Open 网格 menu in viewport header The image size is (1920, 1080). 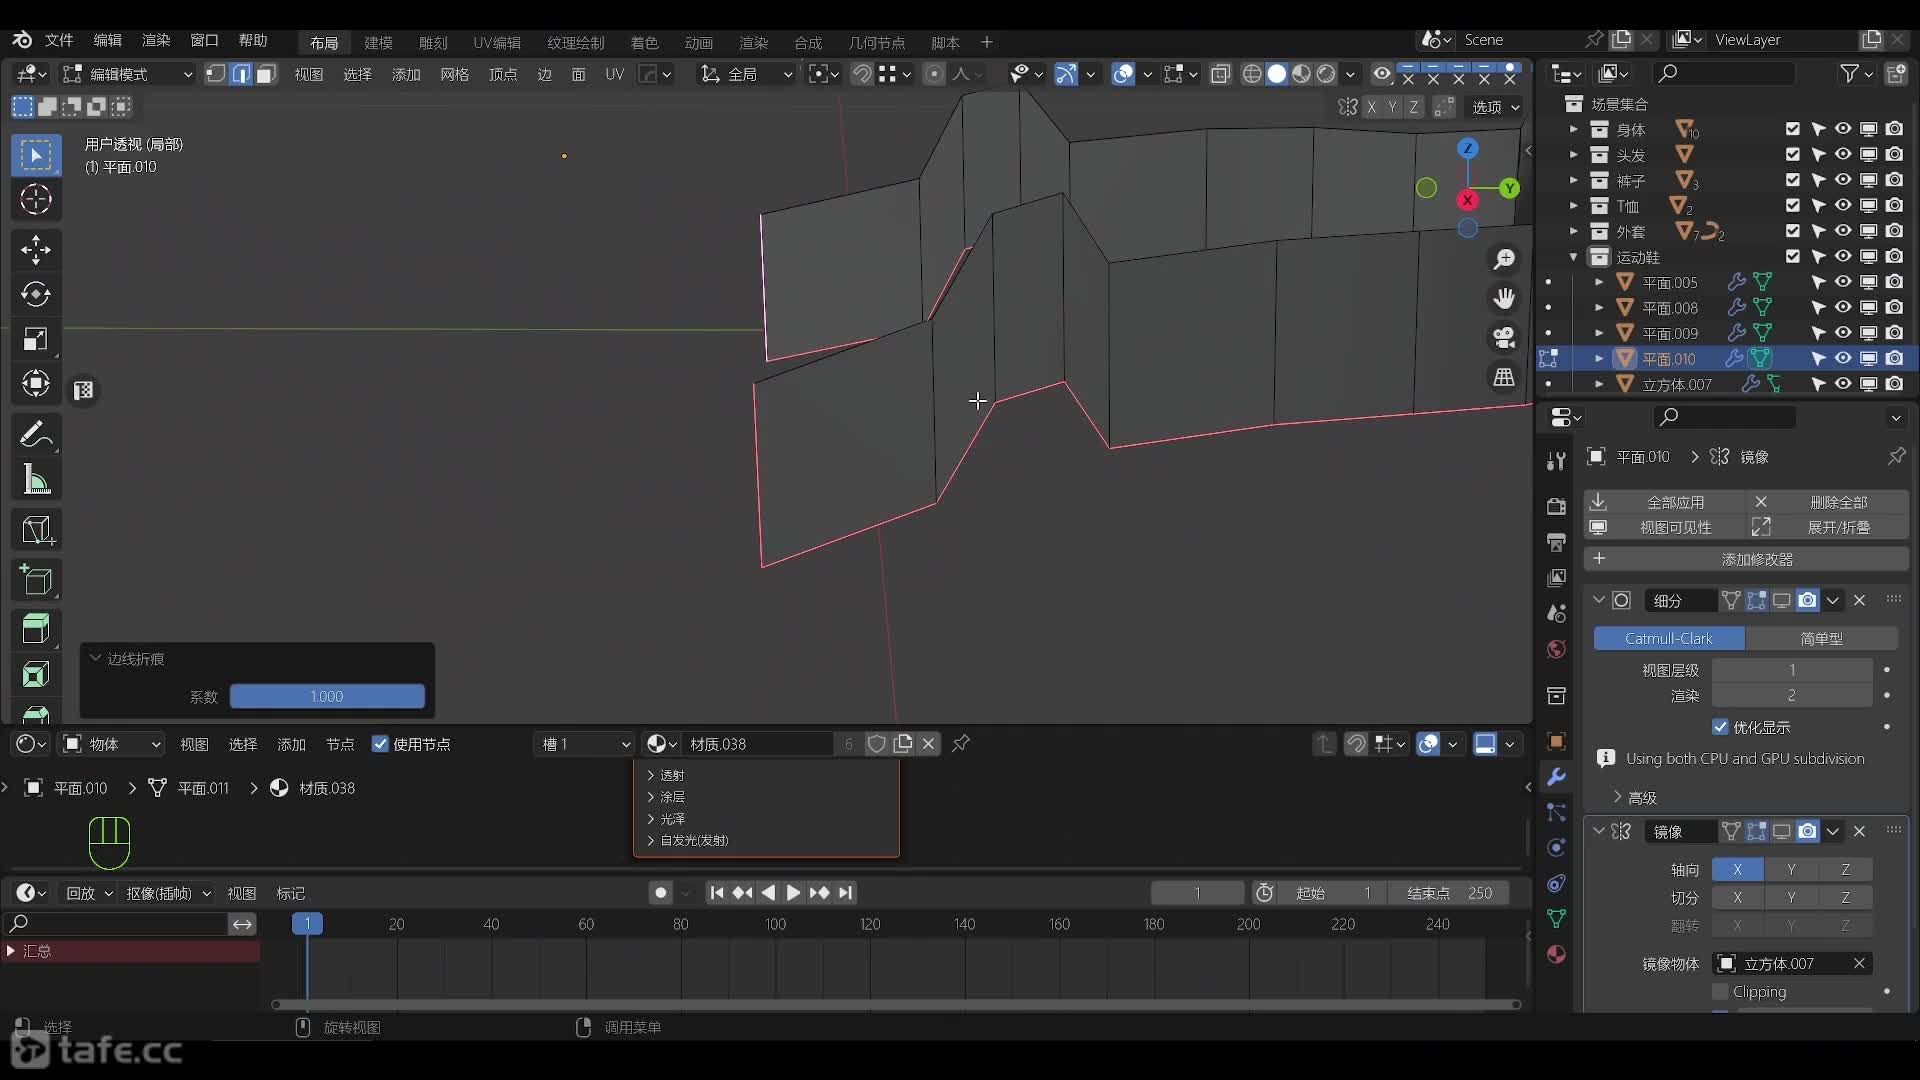tap(454, 74)
